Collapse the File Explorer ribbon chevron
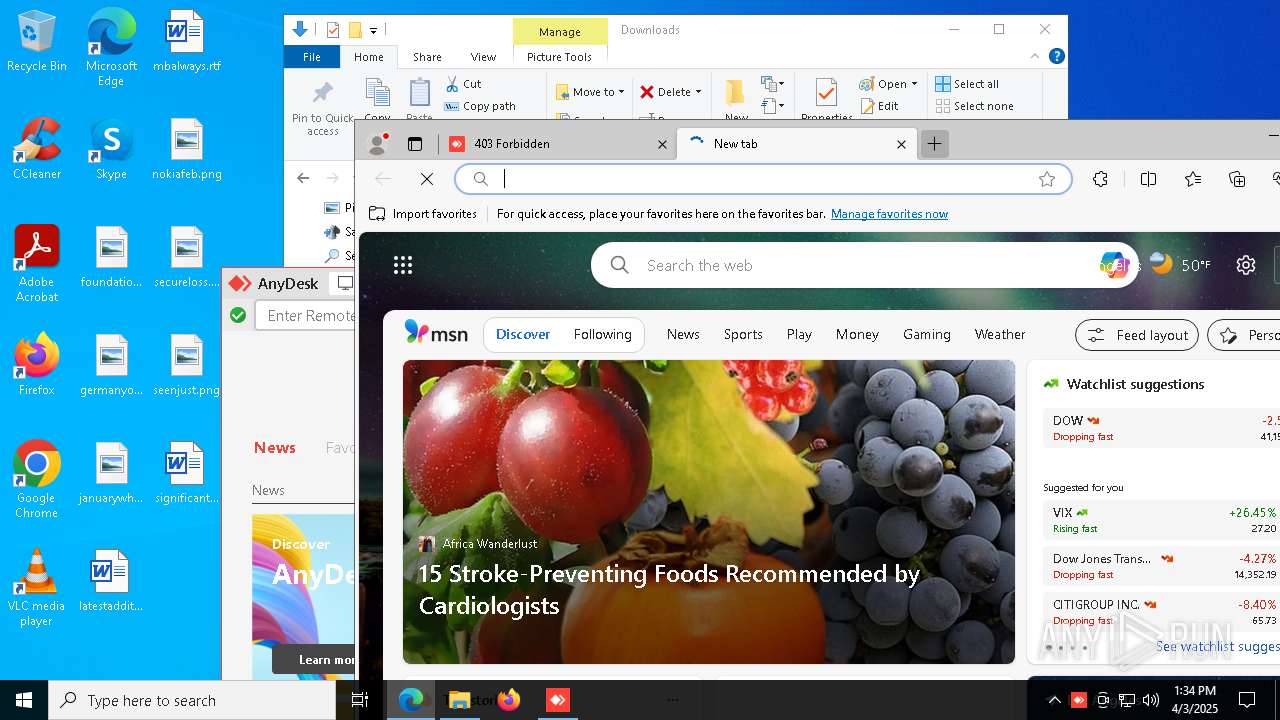Screen dimensions: 1280x720 (1035, 57)
